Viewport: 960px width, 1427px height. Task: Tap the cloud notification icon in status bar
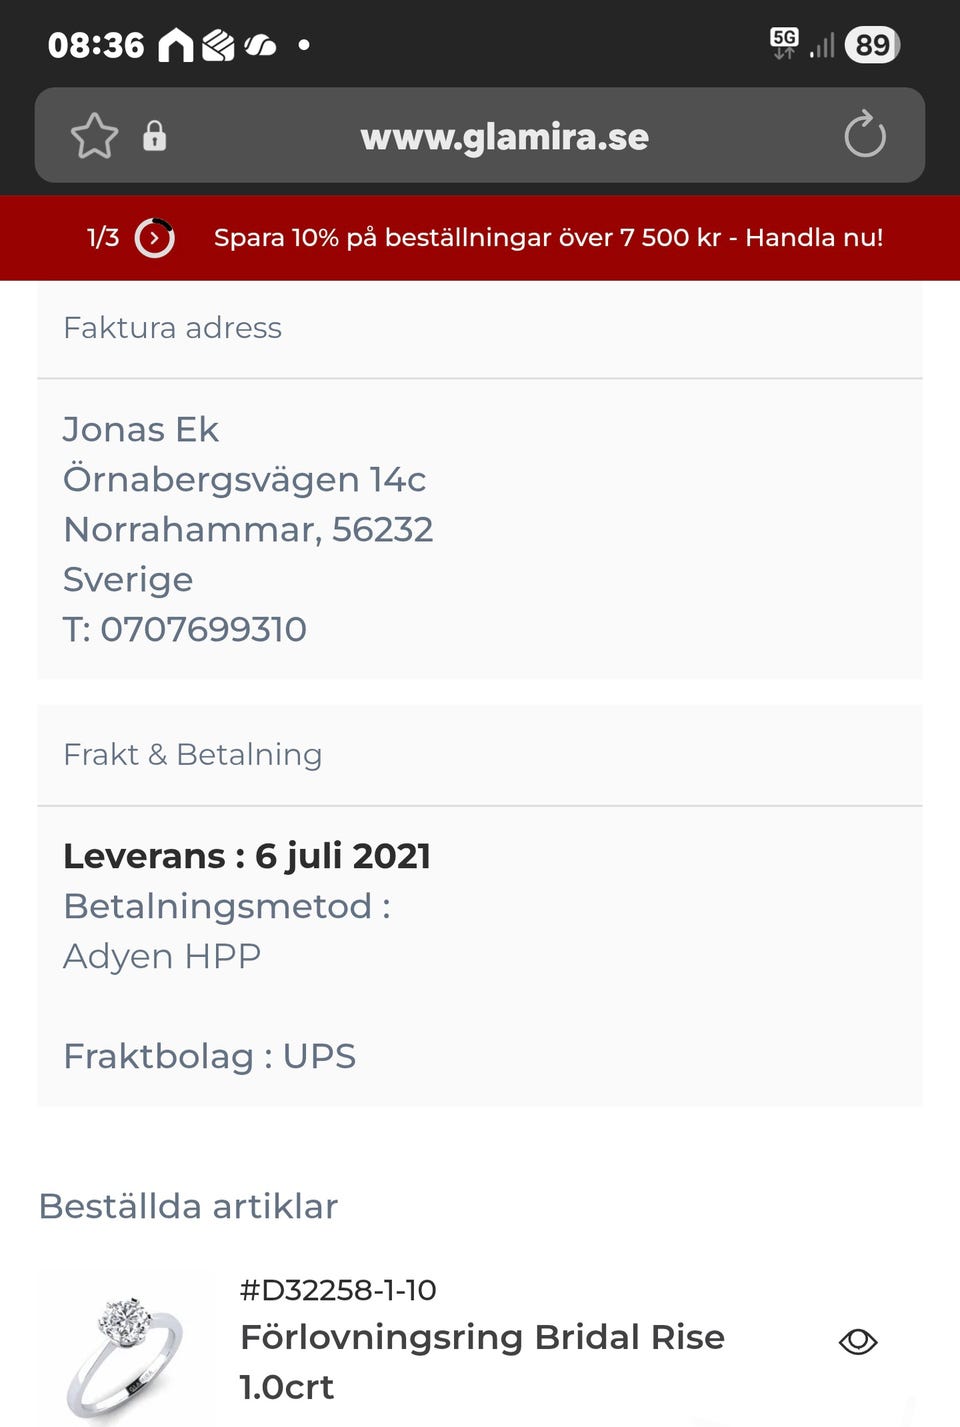click(x=260, y=45)
